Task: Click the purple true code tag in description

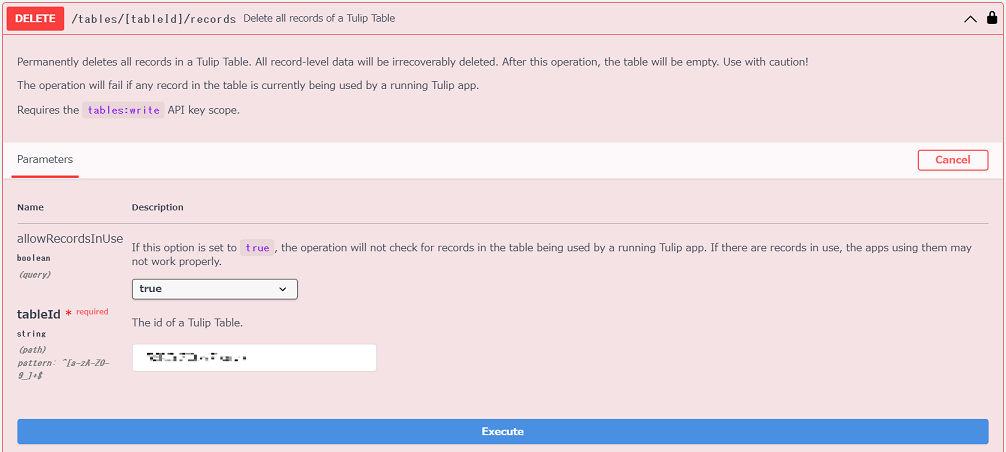Action: [x=257, y=247]
